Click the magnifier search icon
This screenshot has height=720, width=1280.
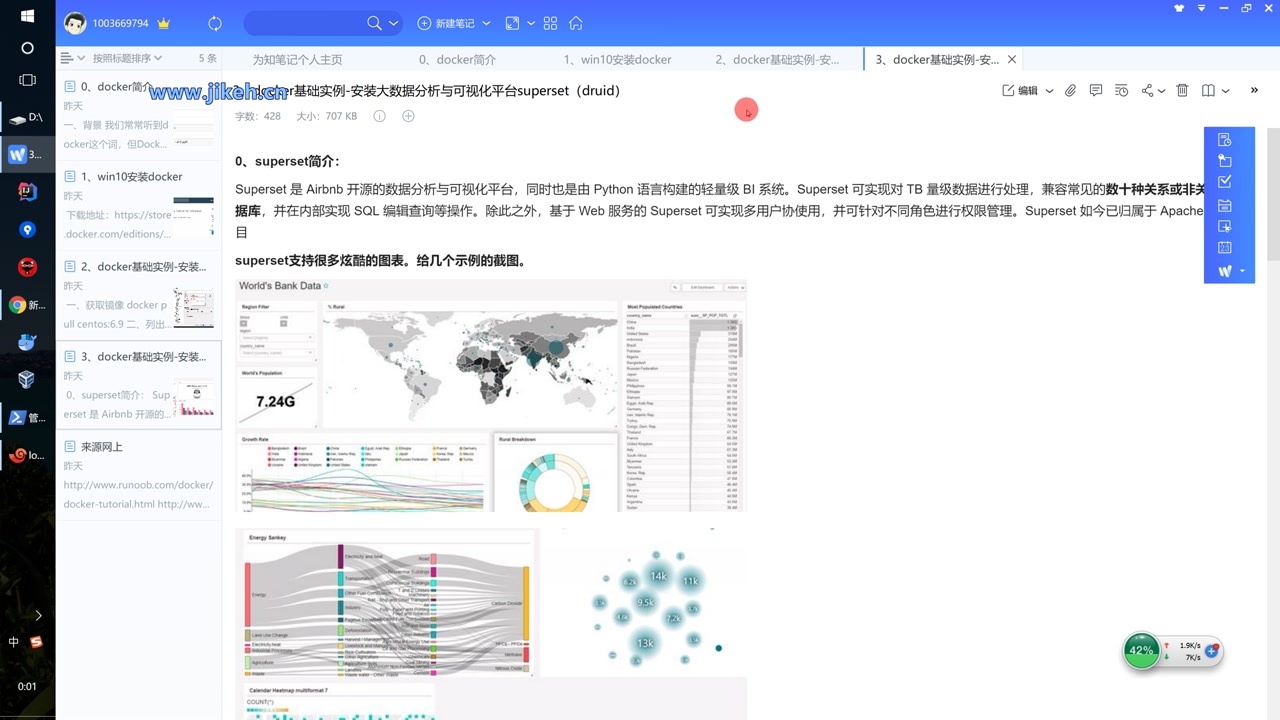coord(374,23)
